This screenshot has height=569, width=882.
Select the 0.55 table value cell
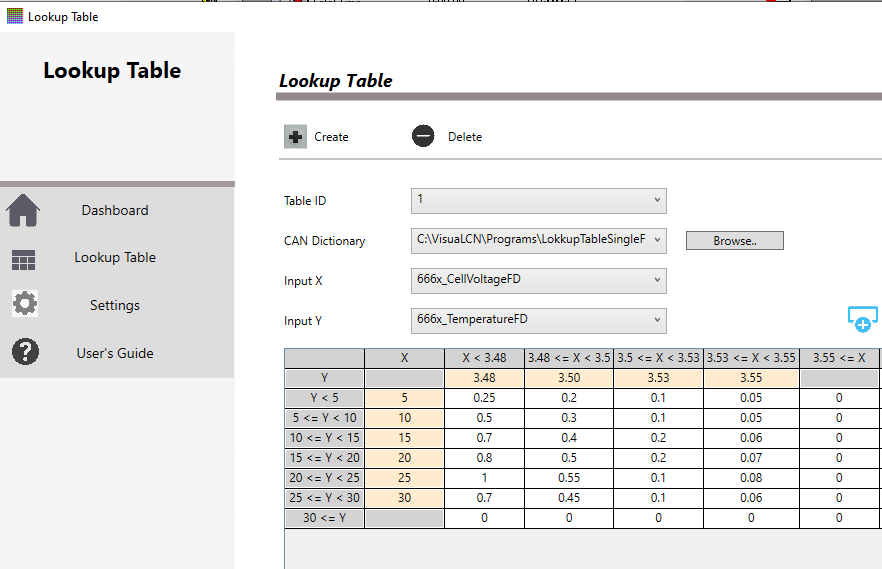(x=569, y=478)
